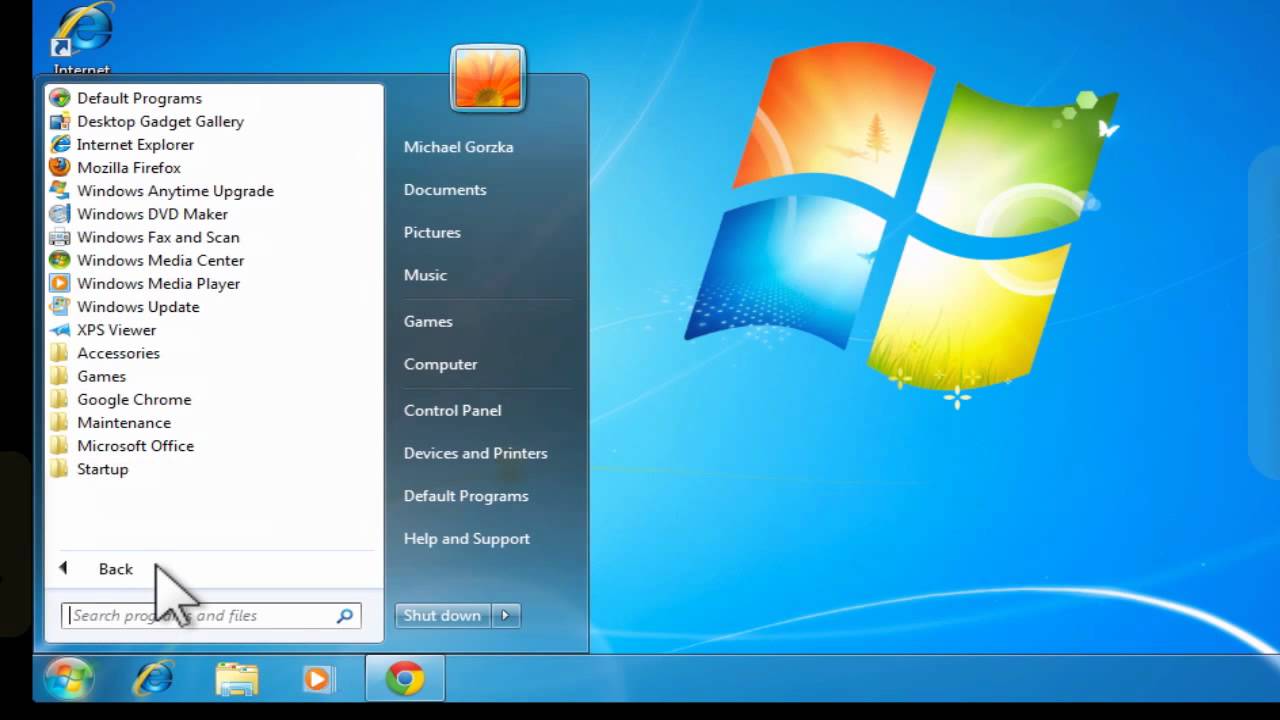Open Internet Explorer from the program list
Screen dimensions: 1280x720
pos(135,144)
